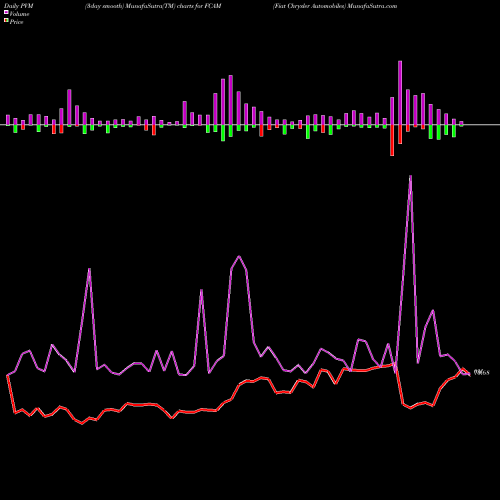Select the 'Volume' legend label

pyautogui.click(x=19, y=14)
